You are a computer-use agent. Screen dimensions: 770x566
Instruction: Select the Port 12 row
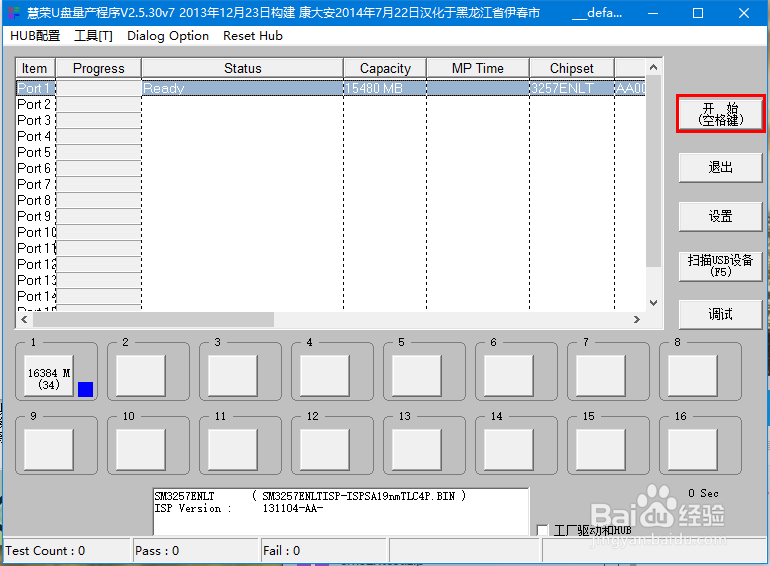tap(330, 264)
